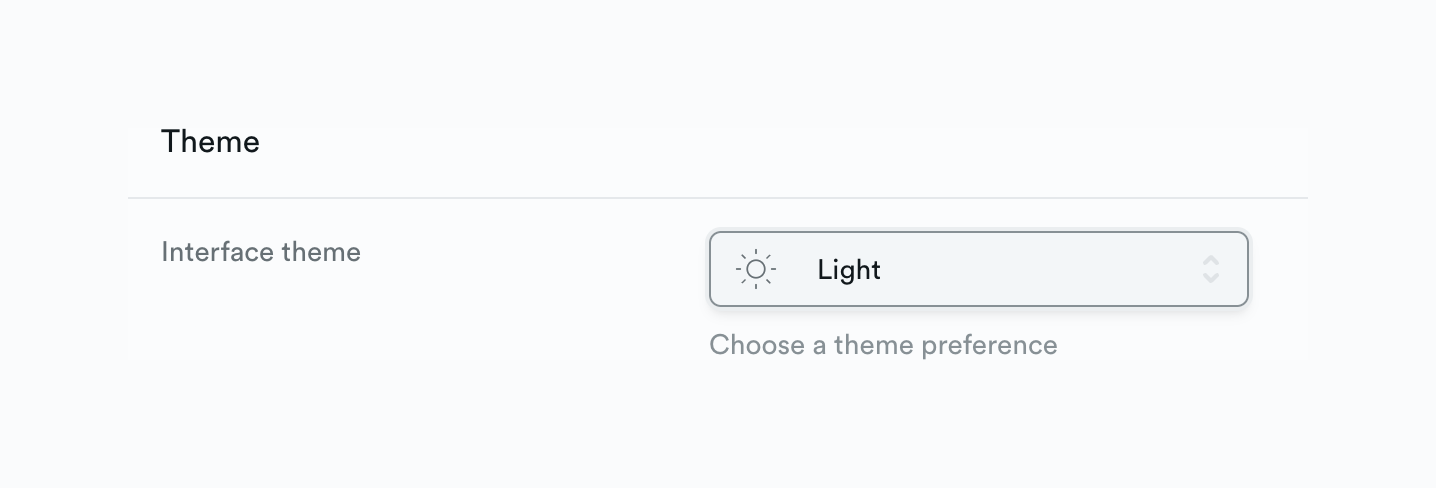Image resolution: width=1436 pixels, height=488 pixels.
Task: Focus the theme preference select box
Action: pos(978,270)
